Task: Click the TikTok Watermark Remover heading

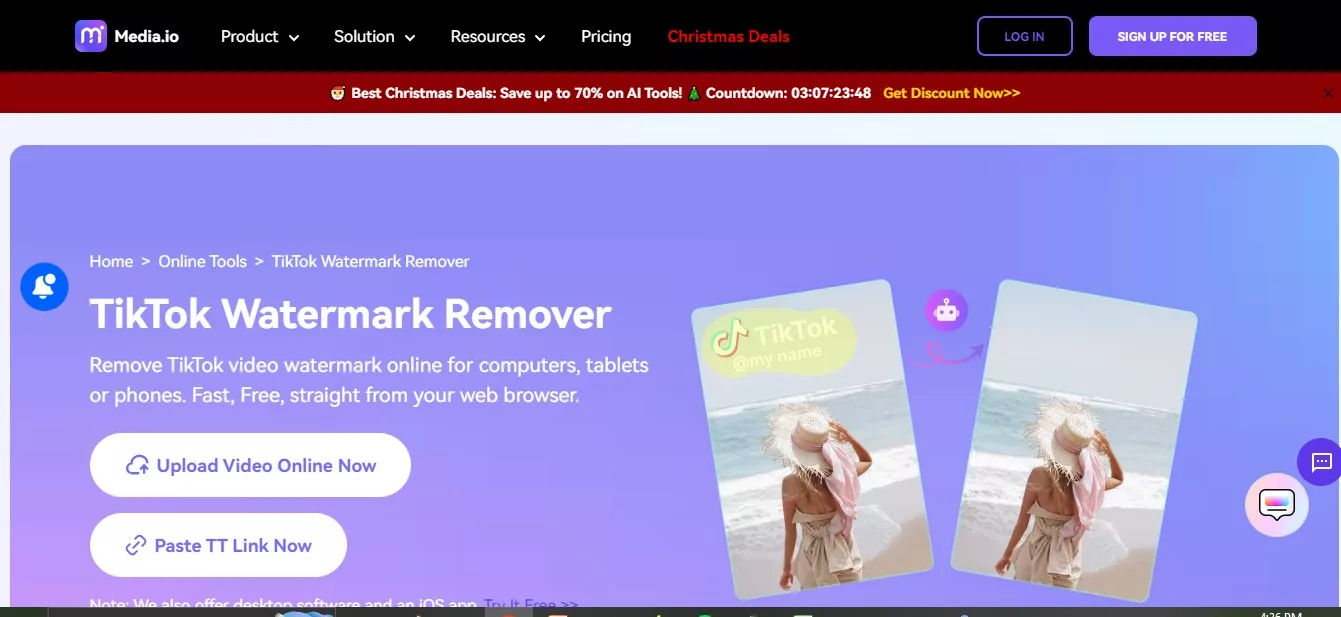Action: [350, 314]
